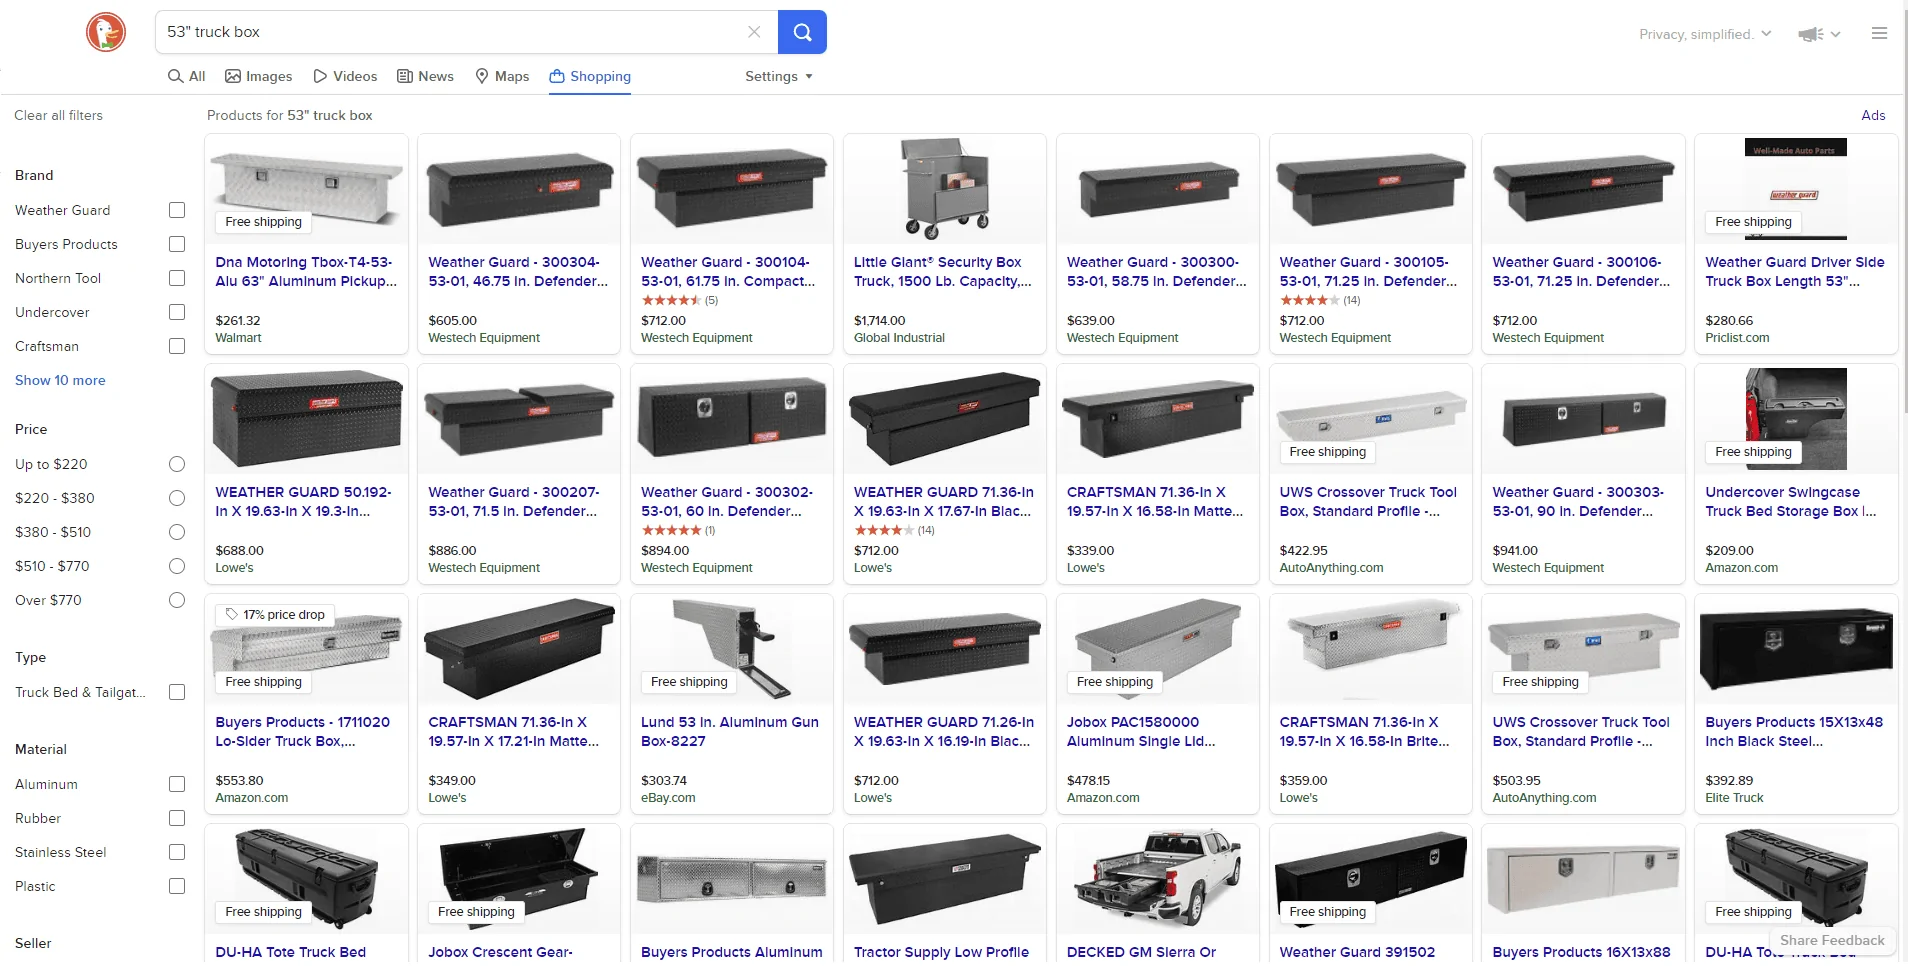Click the 17% price drop badge
Image resolution: width=1908 pixels, height=966 pixels.
point(275,615)
